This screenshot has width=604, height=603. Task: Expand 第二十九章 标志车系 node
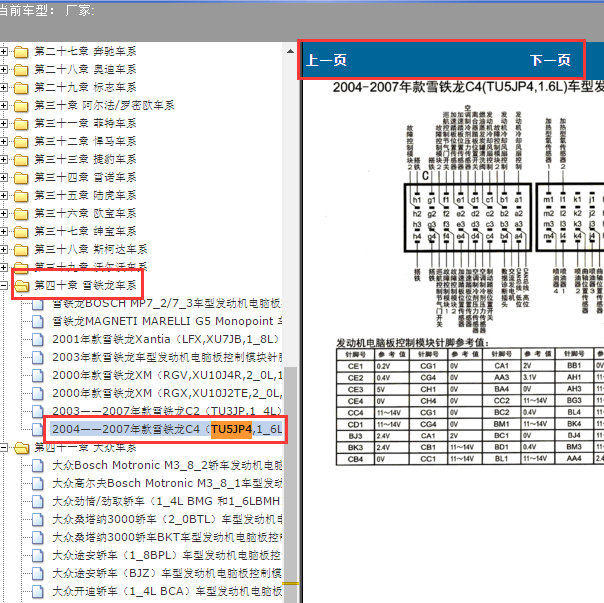[3, 87]
